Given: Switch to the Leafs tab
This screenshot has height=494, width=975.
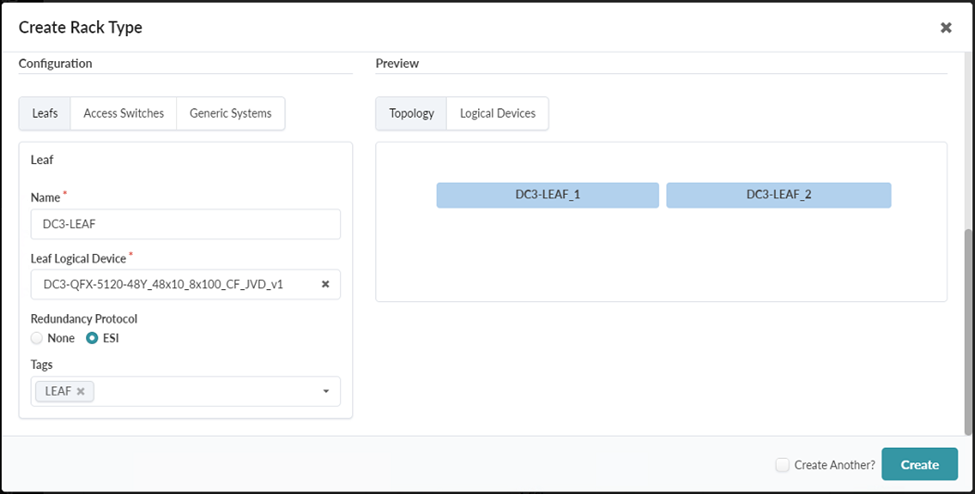Looking at the screenshot, I should (x=45, y=113).
